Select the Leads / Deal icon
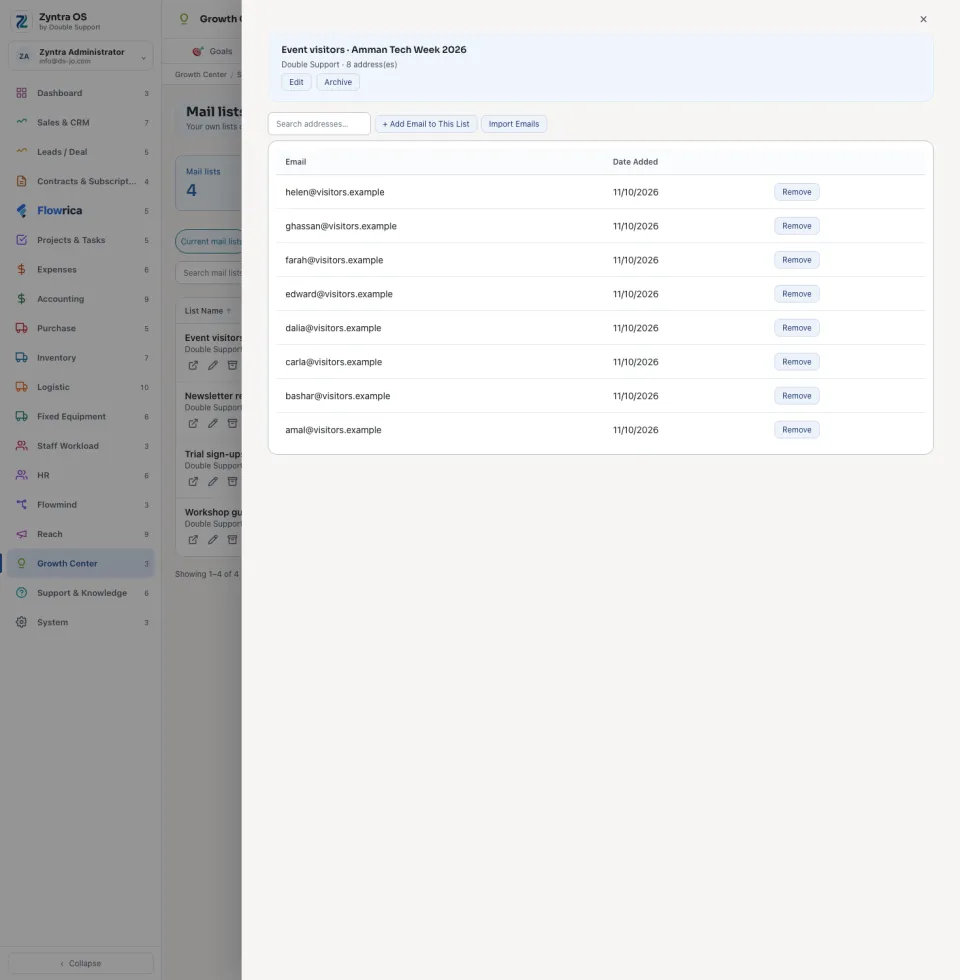Viewport: 960px width, 980px height. [21, 152]
